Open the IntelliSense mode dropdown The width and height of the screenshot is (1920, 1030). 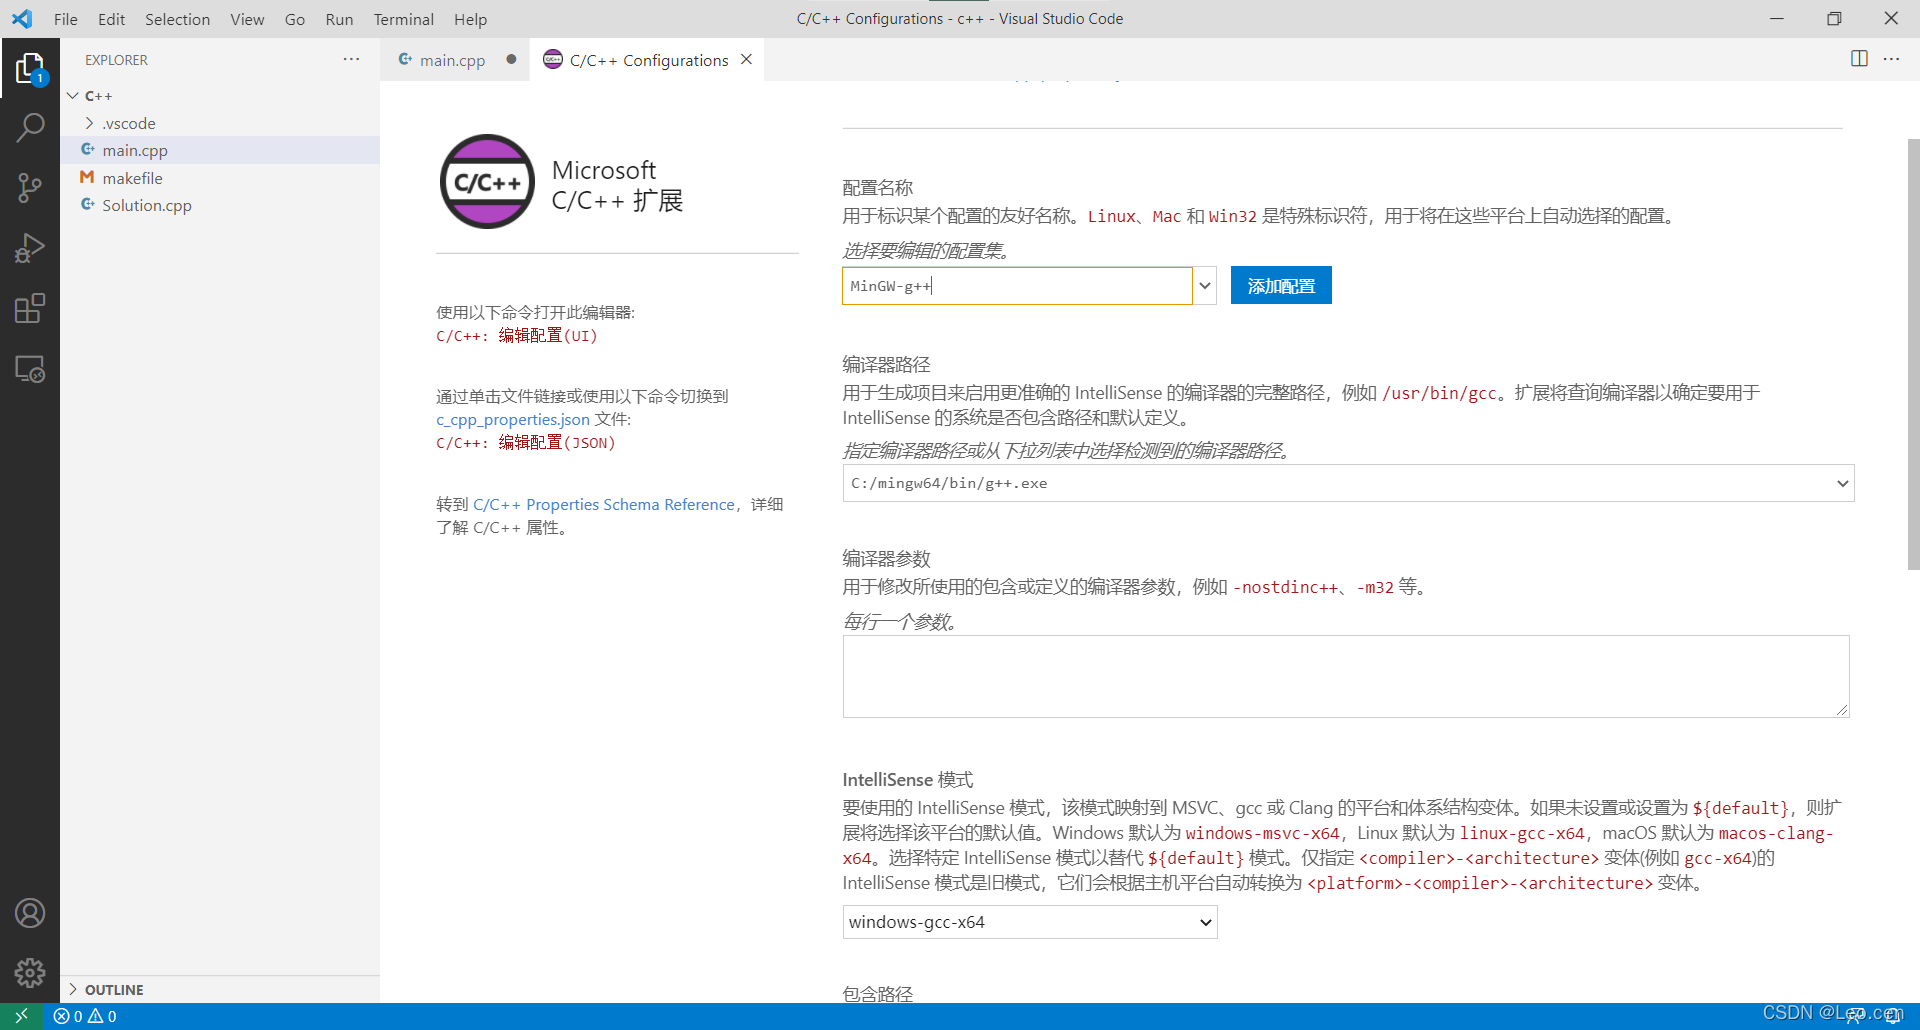click(1030, 922)
